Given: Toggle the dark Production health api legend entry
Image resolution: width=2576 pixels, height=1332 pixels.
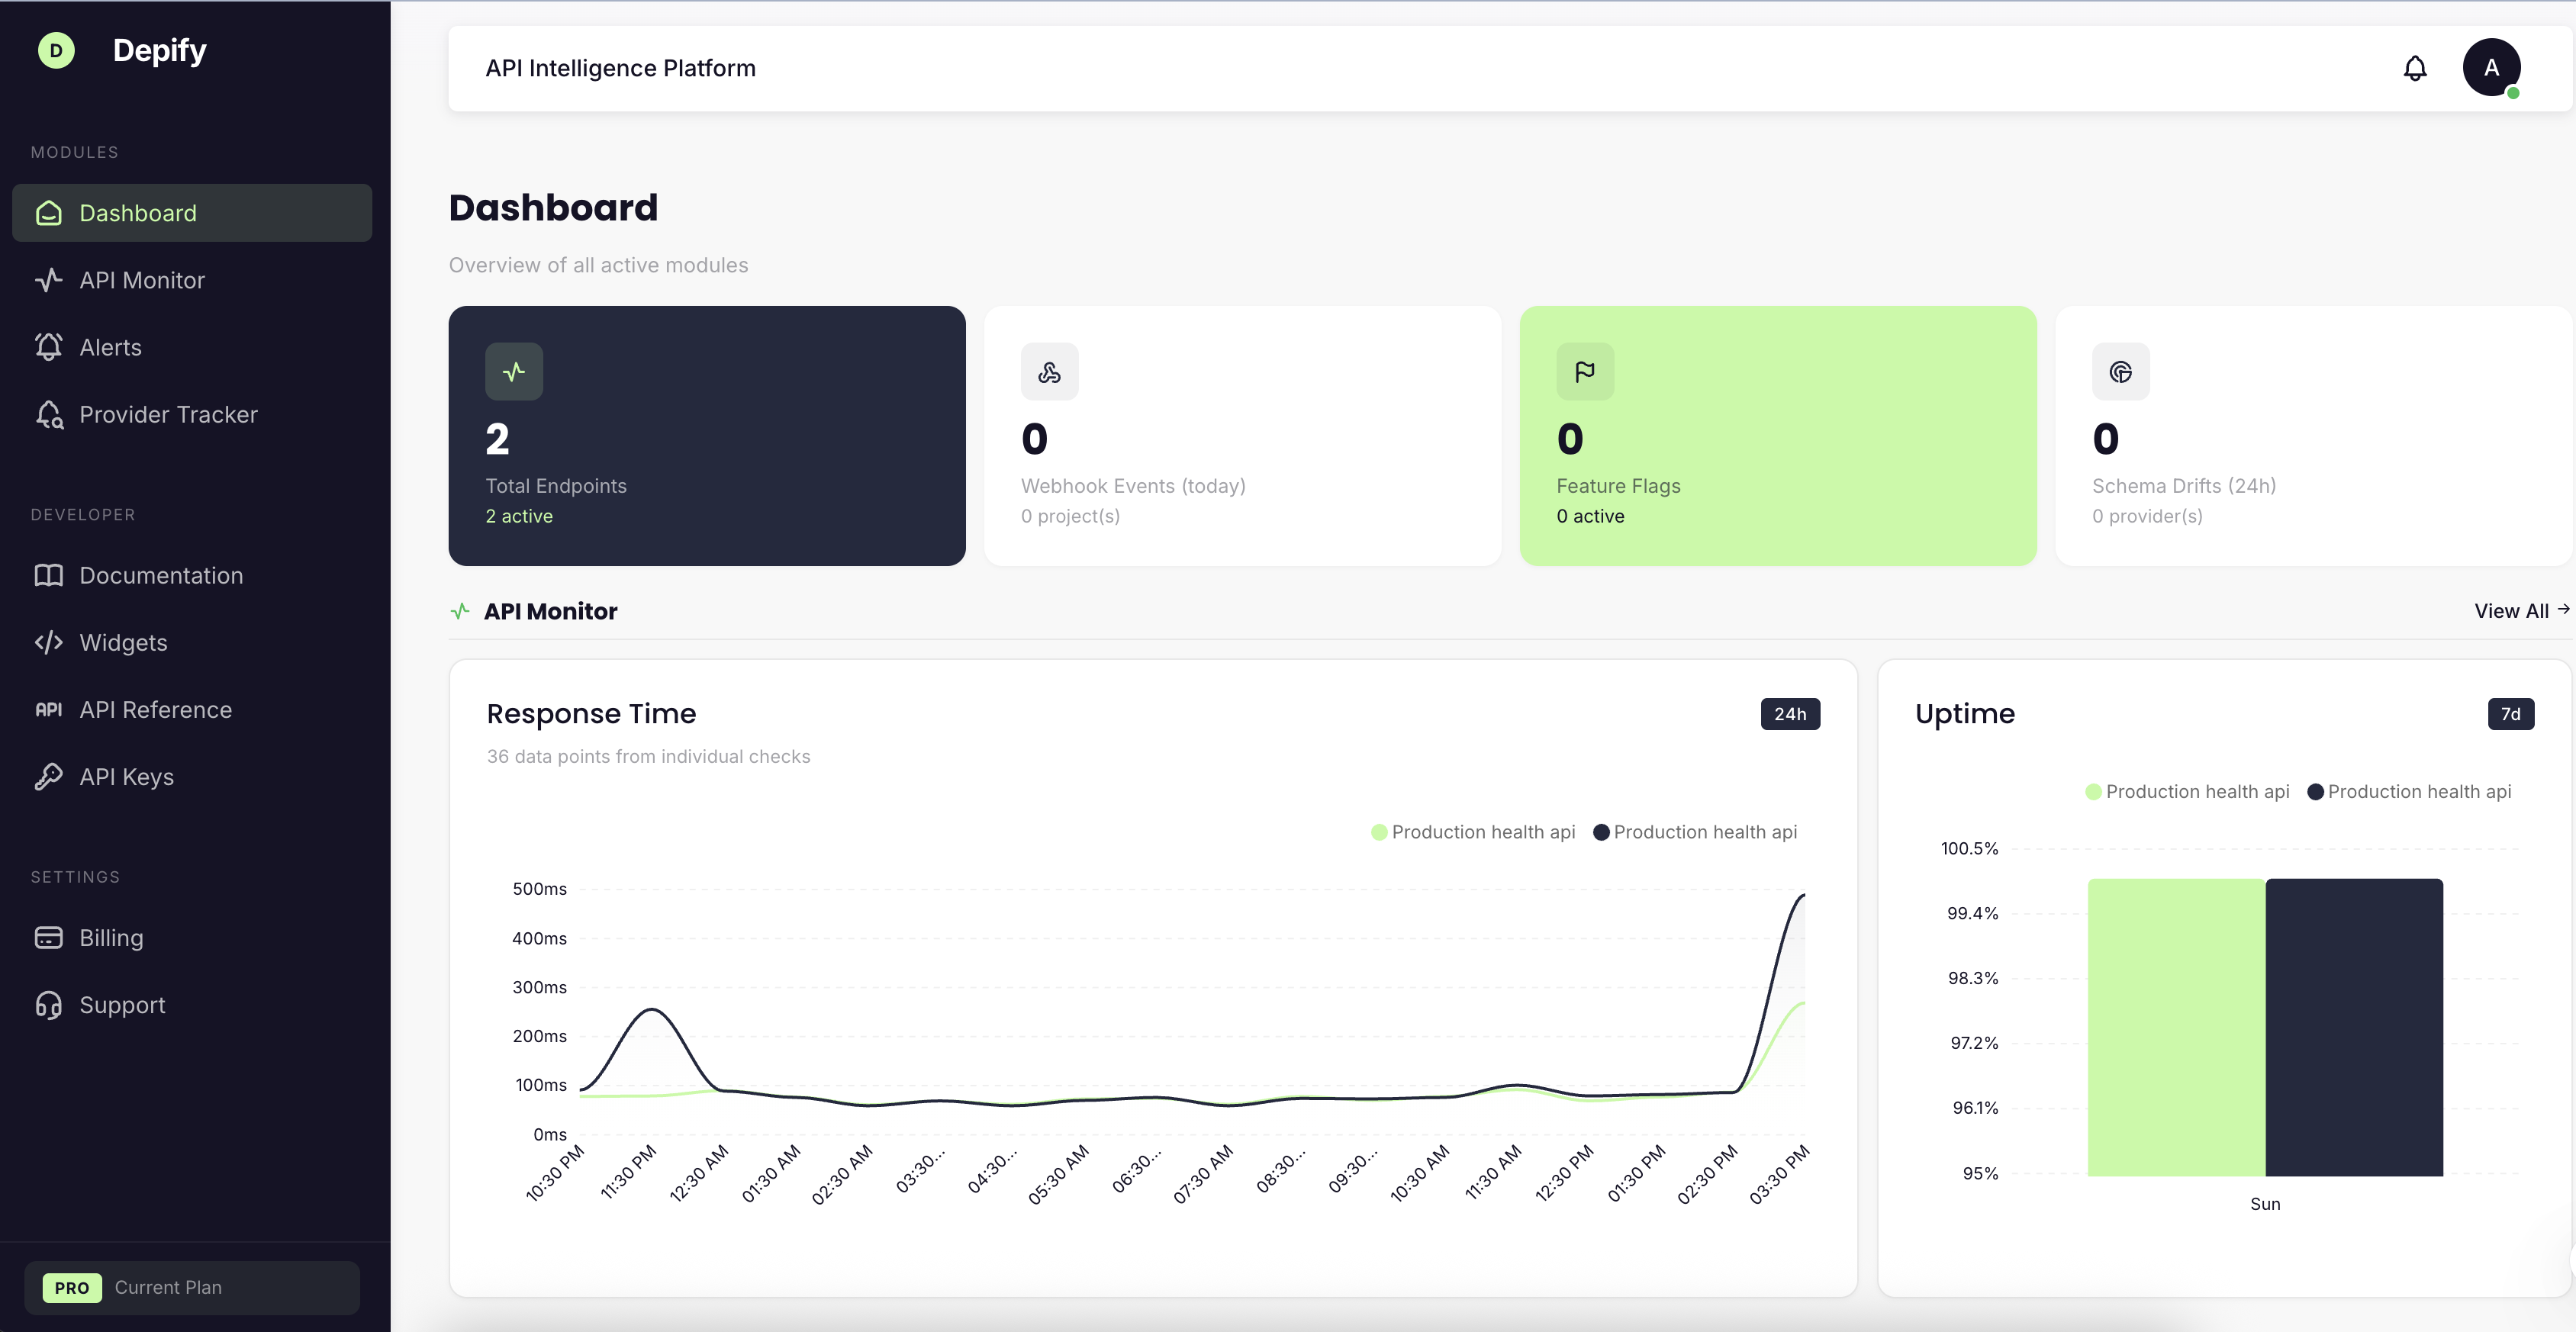Looking at the screenshot, I should pos(1695,831).
